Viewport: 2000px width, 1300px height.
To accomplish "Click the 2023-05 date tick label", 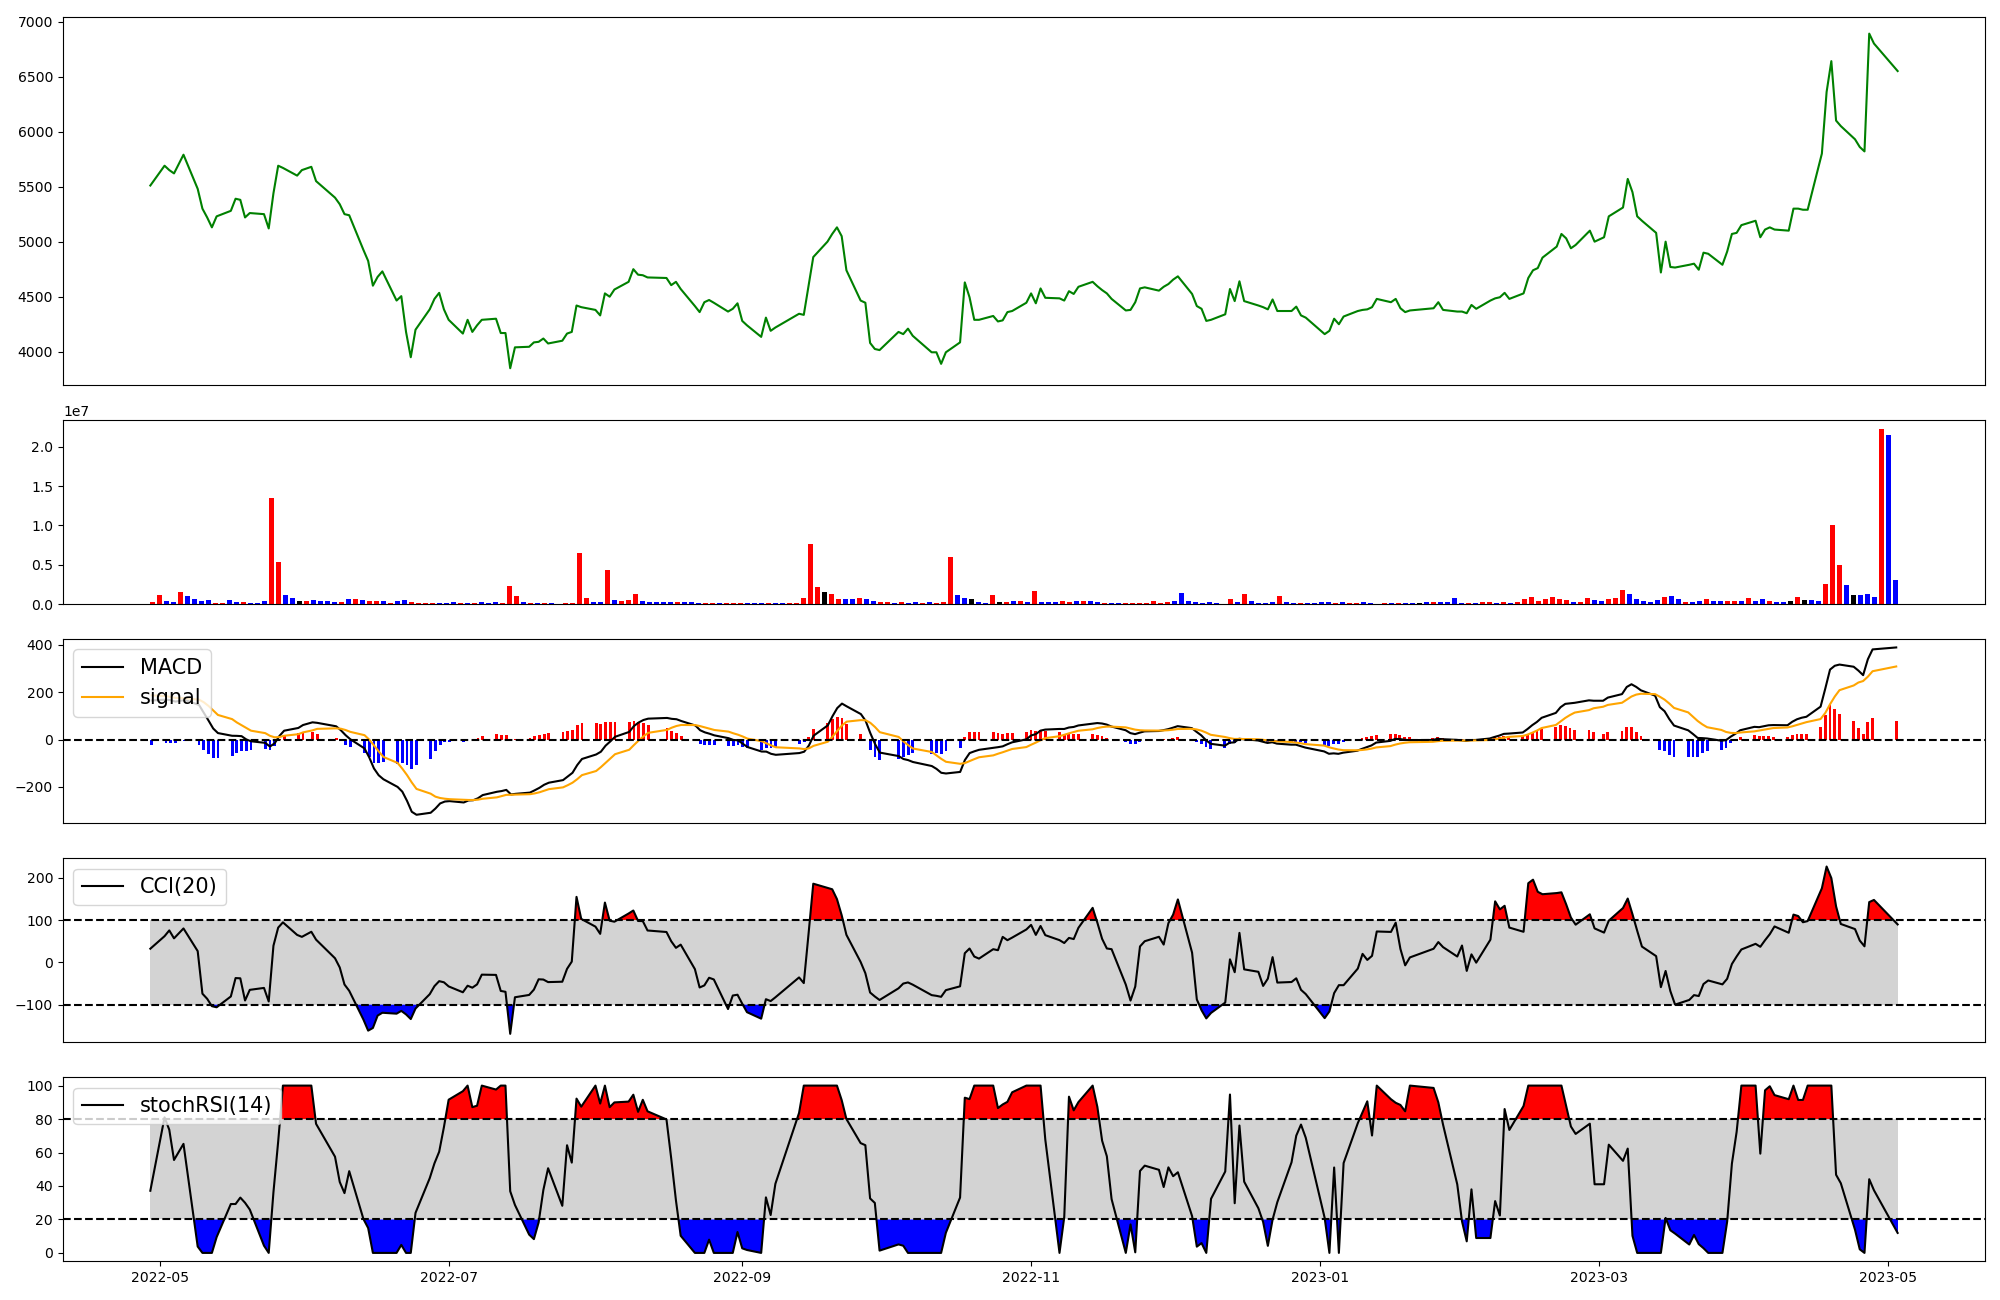I will pyautogui.click(x=1888, y=1277).
